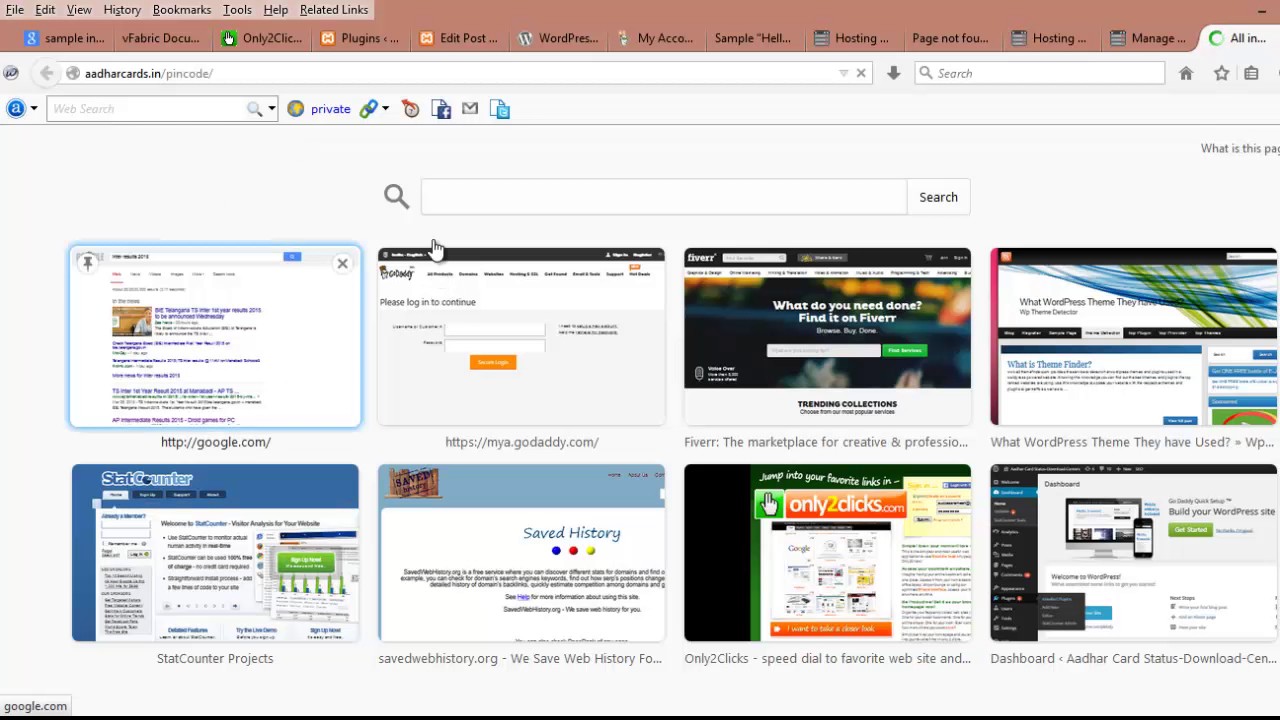
Task: Click the blue 'a' toolbar logo
Action: click(x=16, y=109)
